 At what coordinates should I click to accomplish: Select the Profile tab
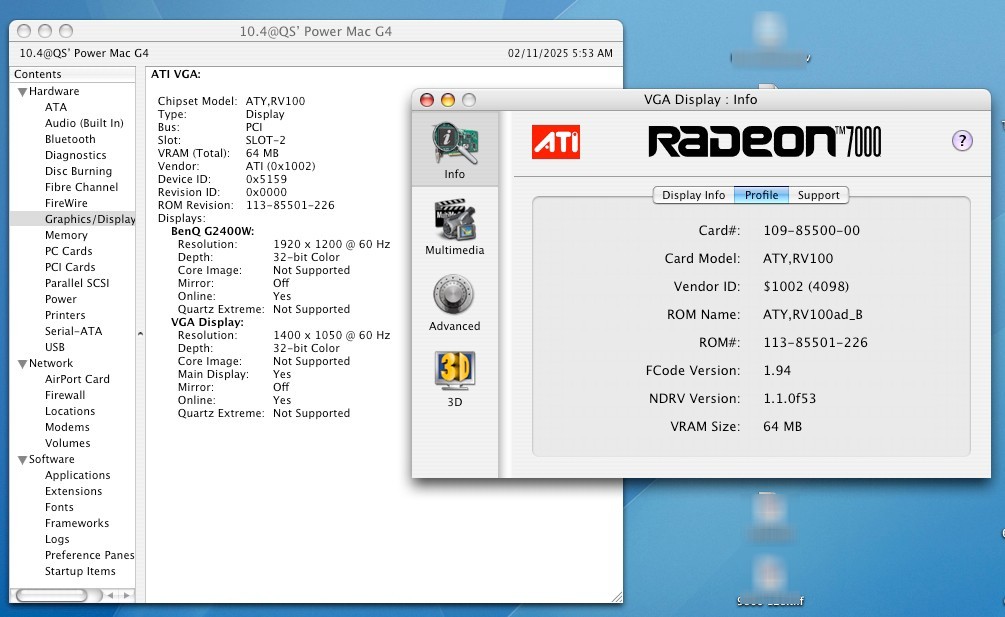click(761, 195)
